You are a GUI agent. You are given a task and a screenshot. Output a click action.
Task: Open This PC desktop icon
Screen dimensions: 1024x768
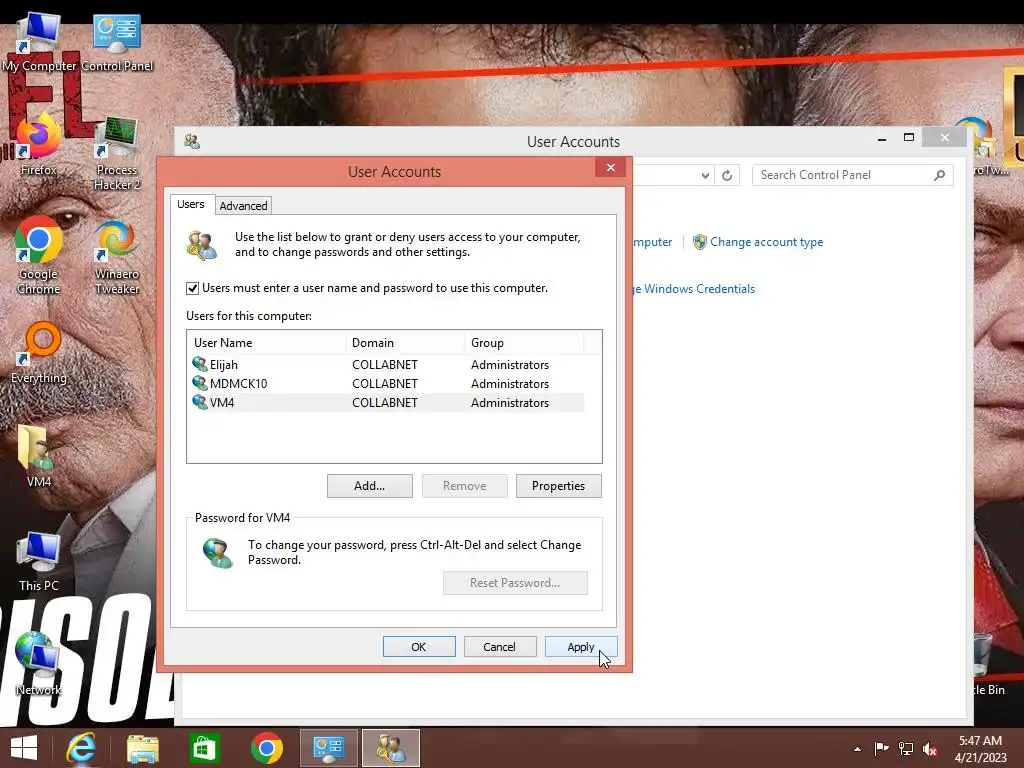click(39, 561)
